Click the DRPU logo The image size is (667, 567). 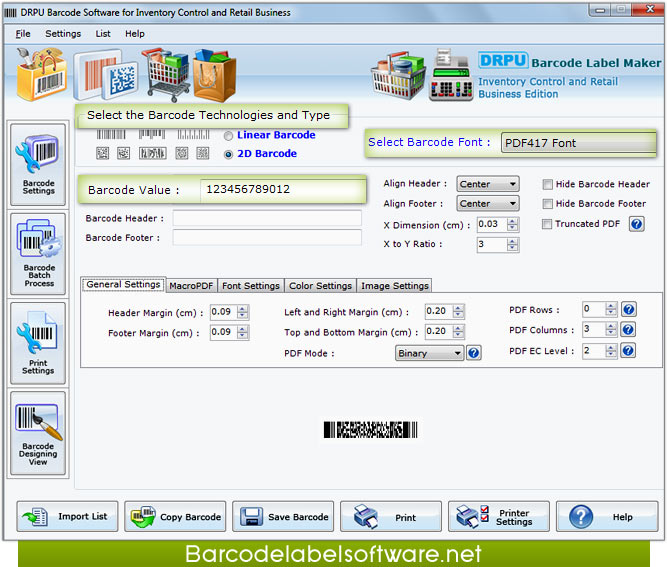pyautogui.click(x=503, y=60)
